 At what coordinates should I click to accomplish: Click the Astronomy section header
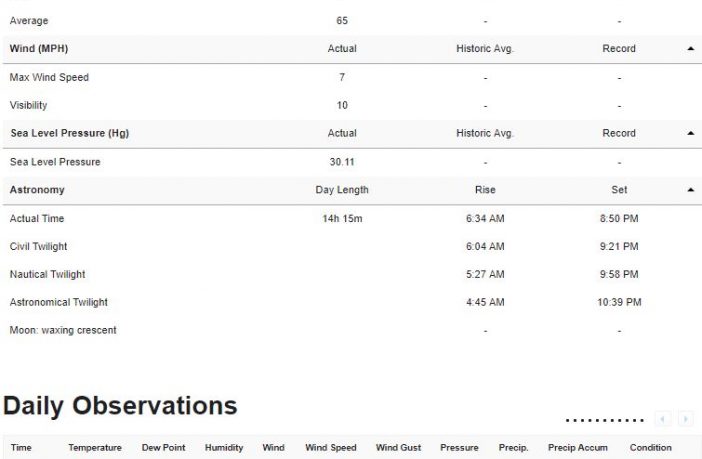[x=37, y=190]
